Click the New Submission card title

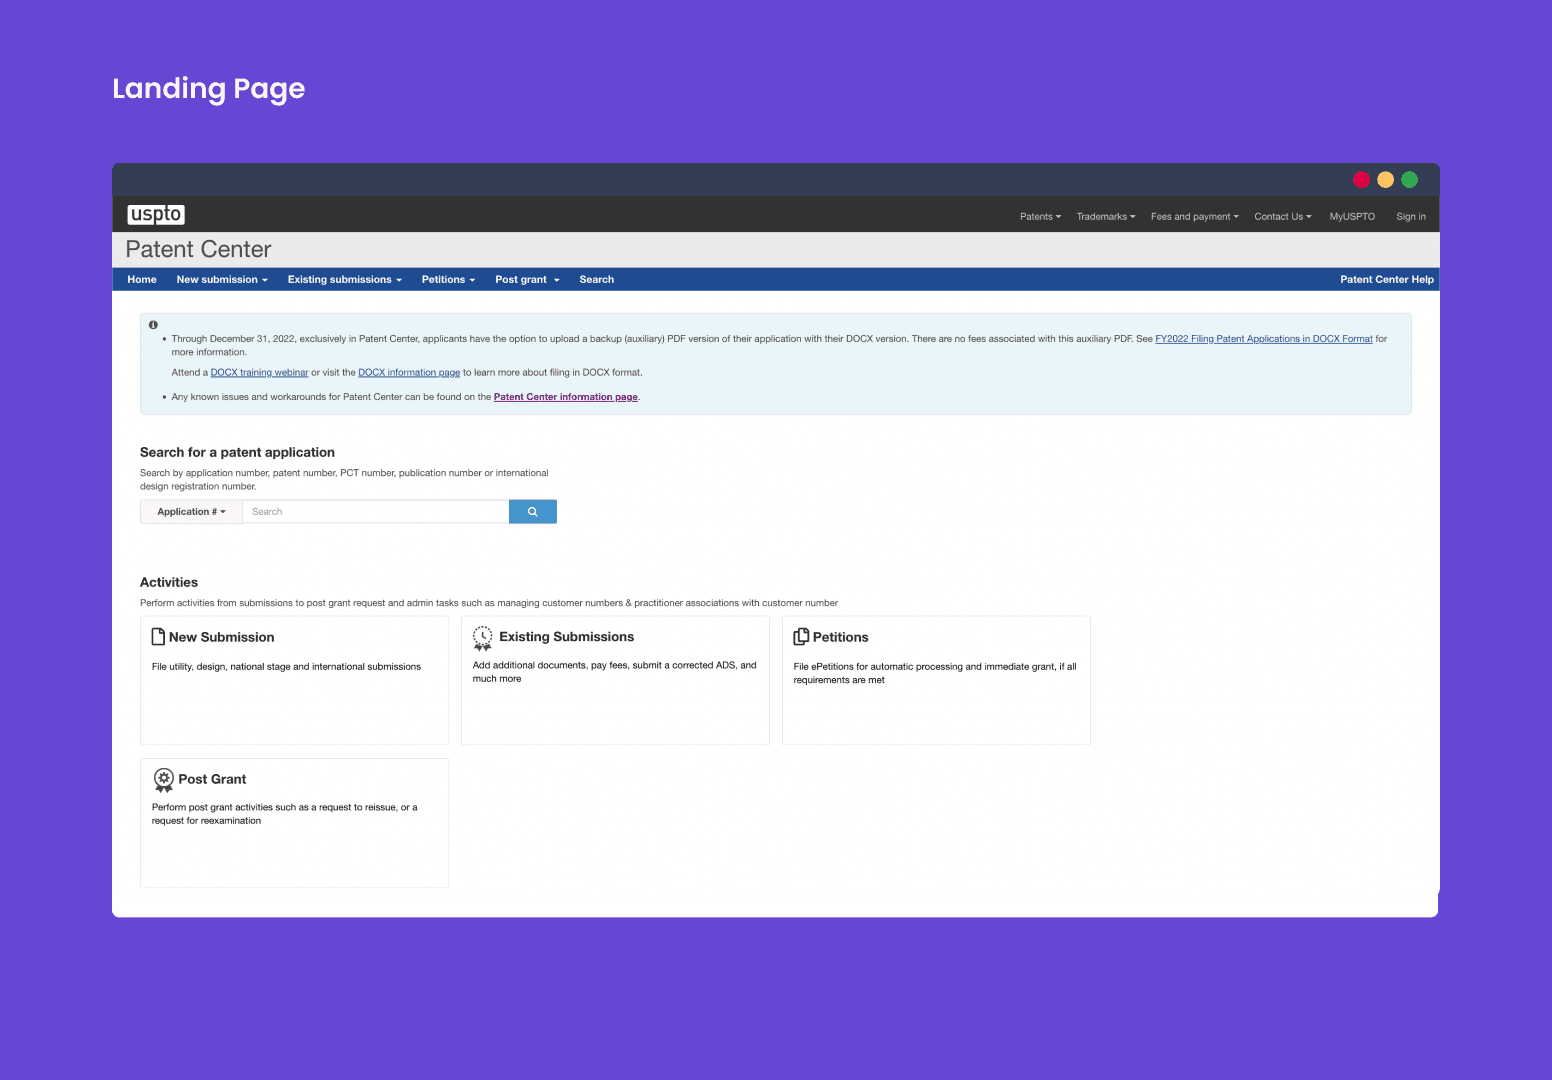[x=222, y=637]
